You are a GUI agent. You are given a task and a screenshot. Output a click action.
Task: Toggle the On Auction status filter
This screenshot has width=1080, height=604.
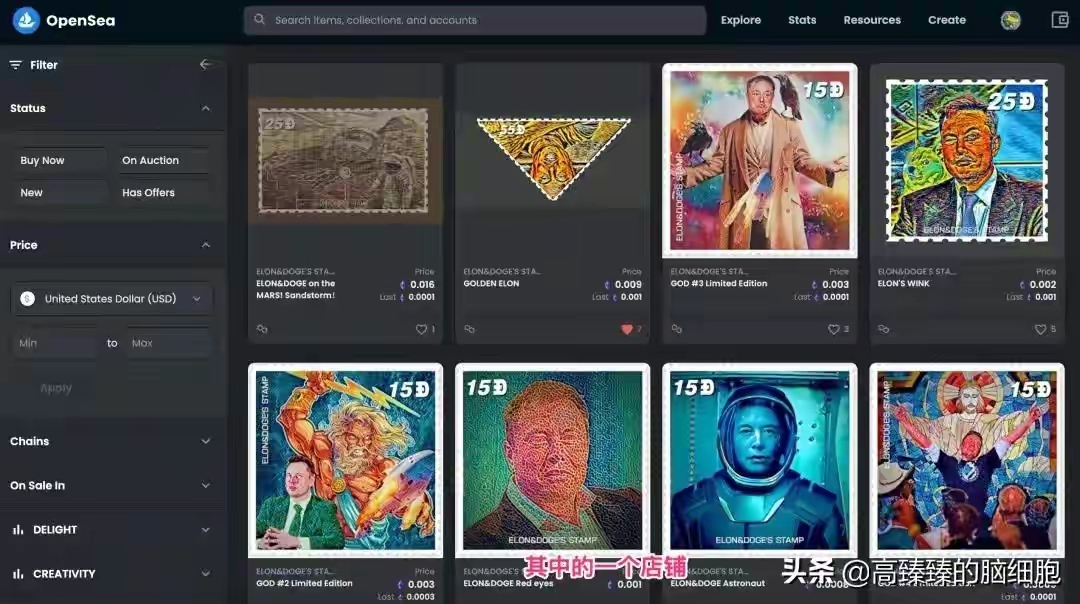tap(163, 160)
